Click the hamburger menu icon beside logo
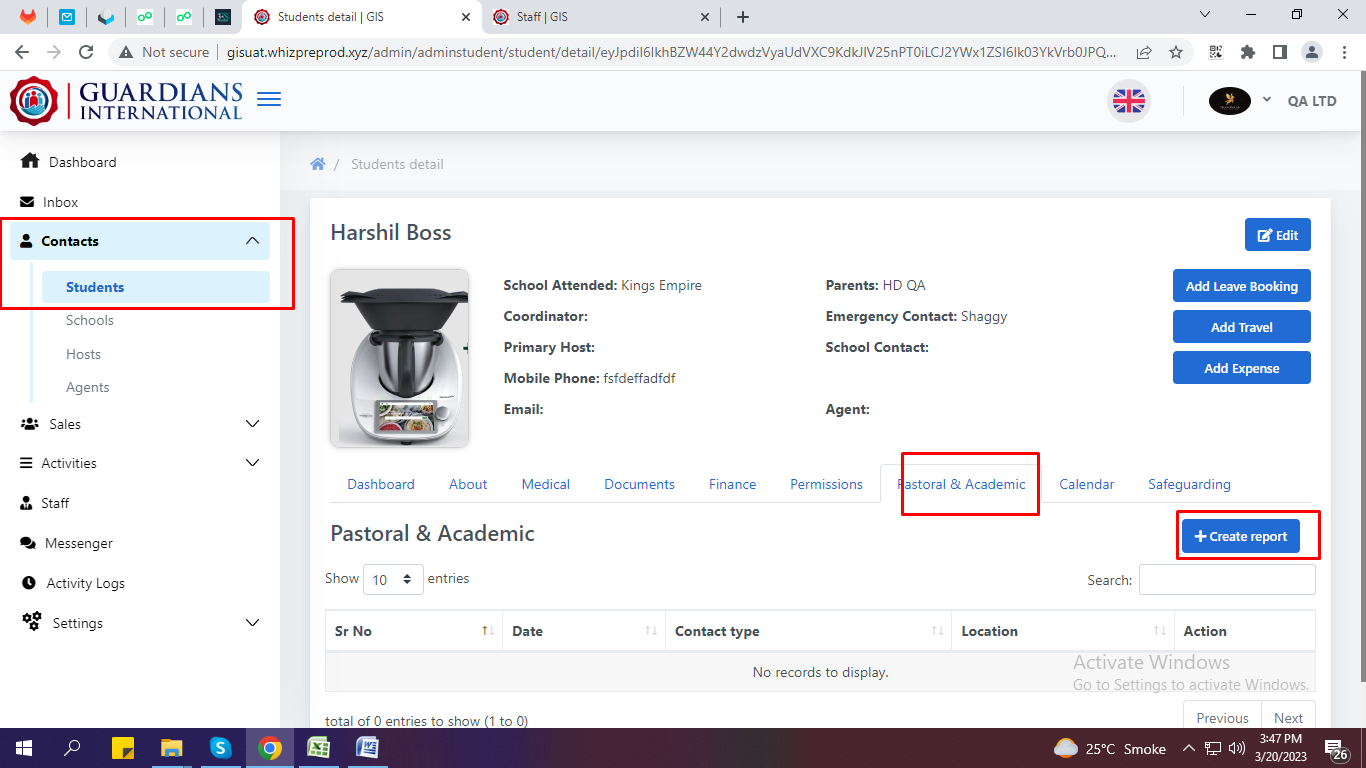 tap(269, 99)
